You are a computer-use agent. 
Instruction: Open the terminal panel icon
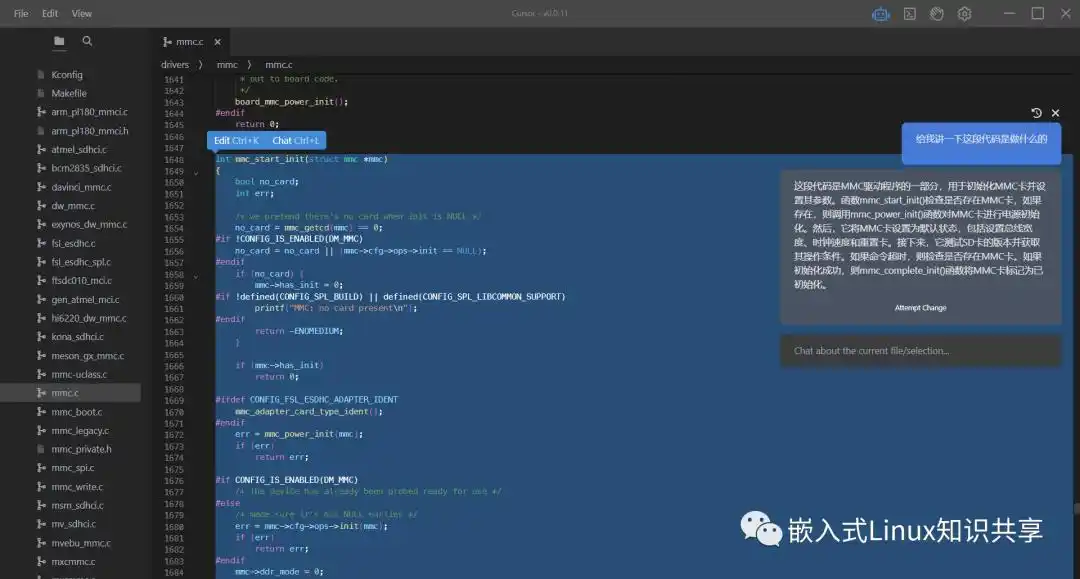[910, 14]
